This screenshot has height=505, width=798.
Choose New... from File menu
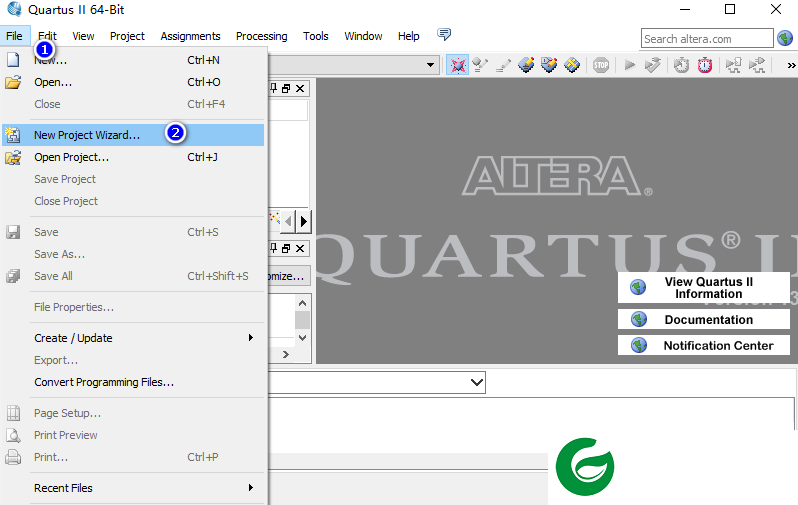coord(133,60)
